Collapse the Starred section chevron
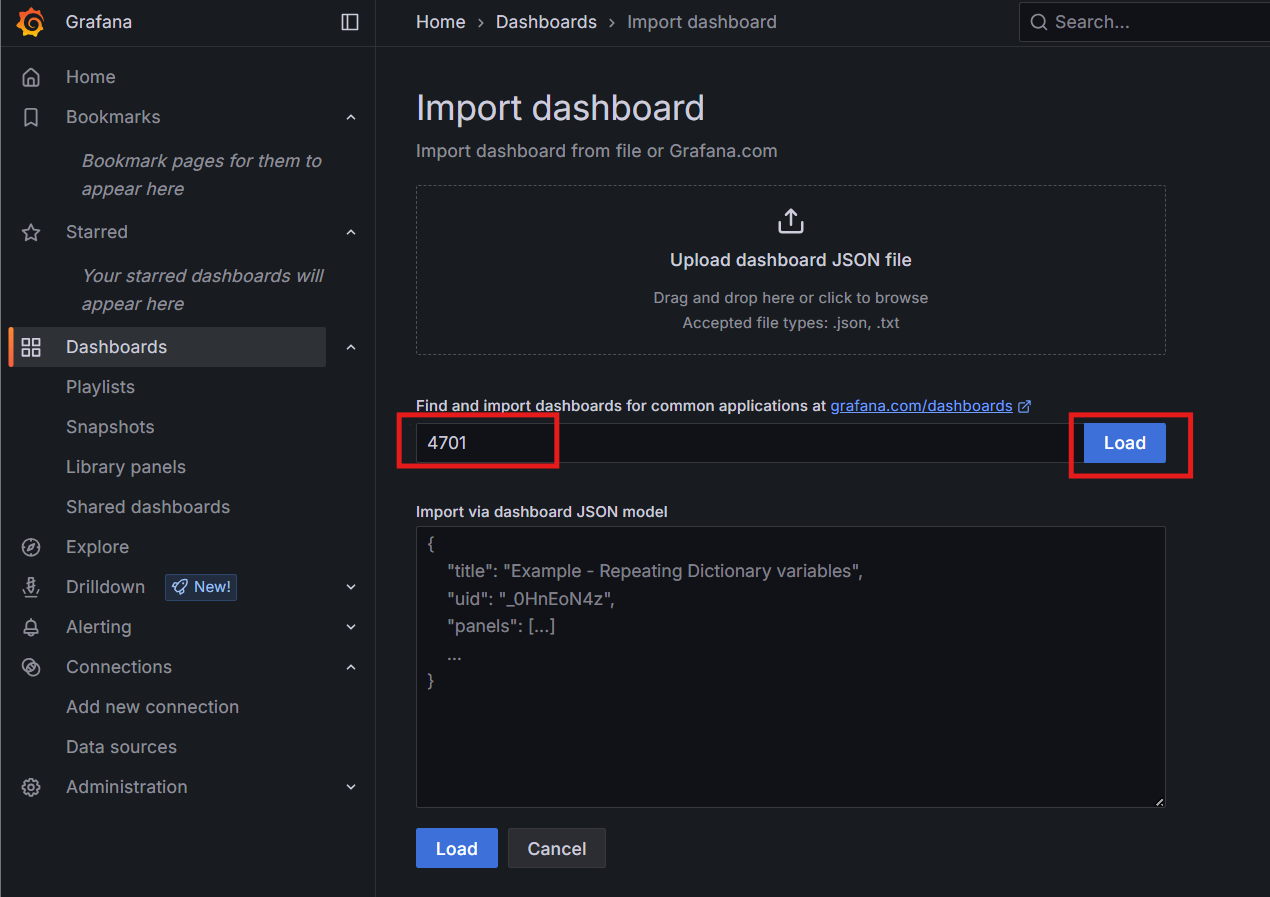The image size is (1270, 897). coord(351,232)
